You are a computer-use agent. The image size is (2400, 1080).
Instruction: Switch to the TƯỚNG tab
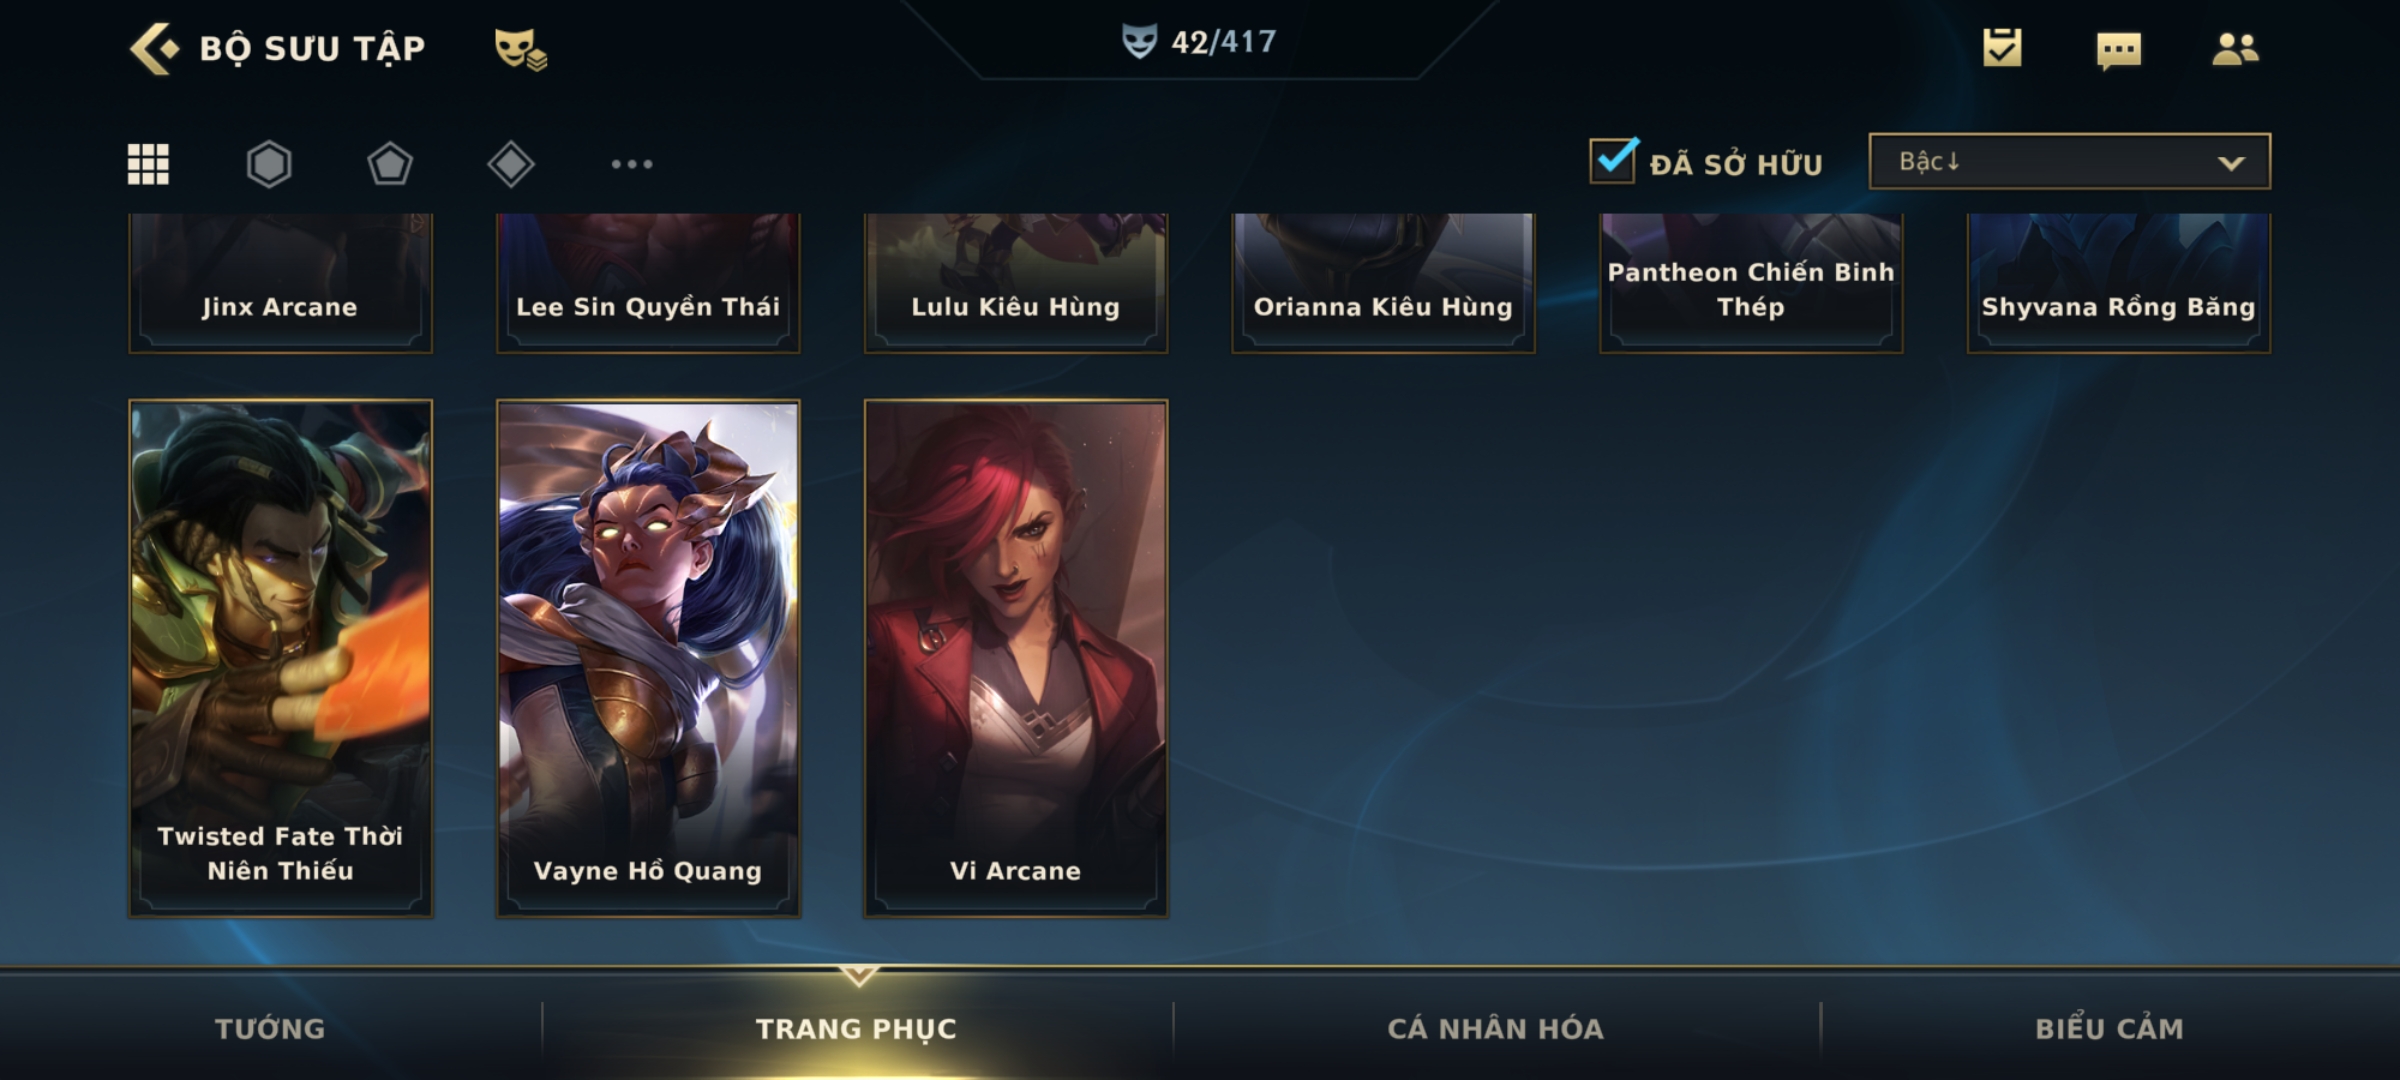pos(270,1028)
